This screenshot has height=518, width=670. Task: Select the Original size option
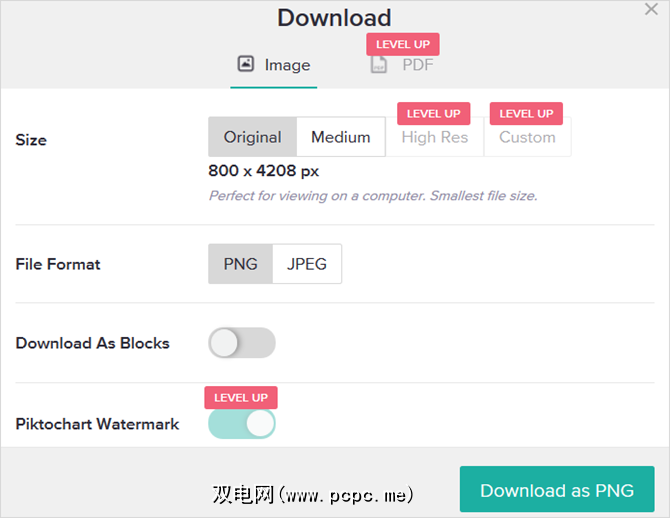pos(252,137)
